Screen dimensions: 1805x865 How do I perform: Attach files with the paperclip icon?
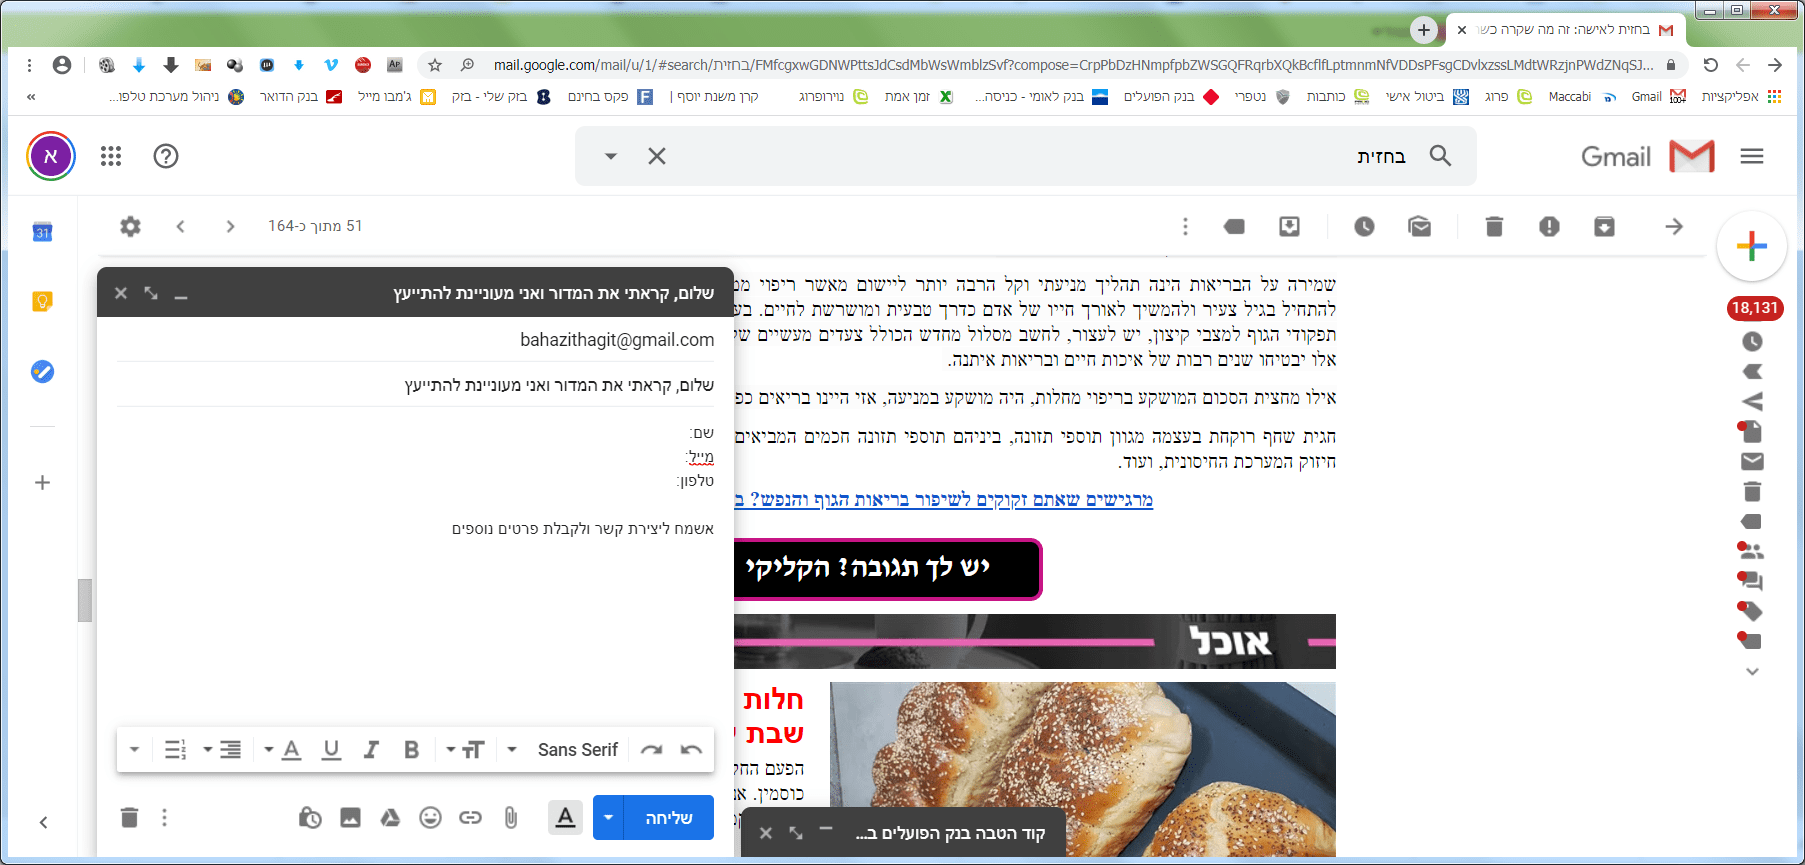511,818
